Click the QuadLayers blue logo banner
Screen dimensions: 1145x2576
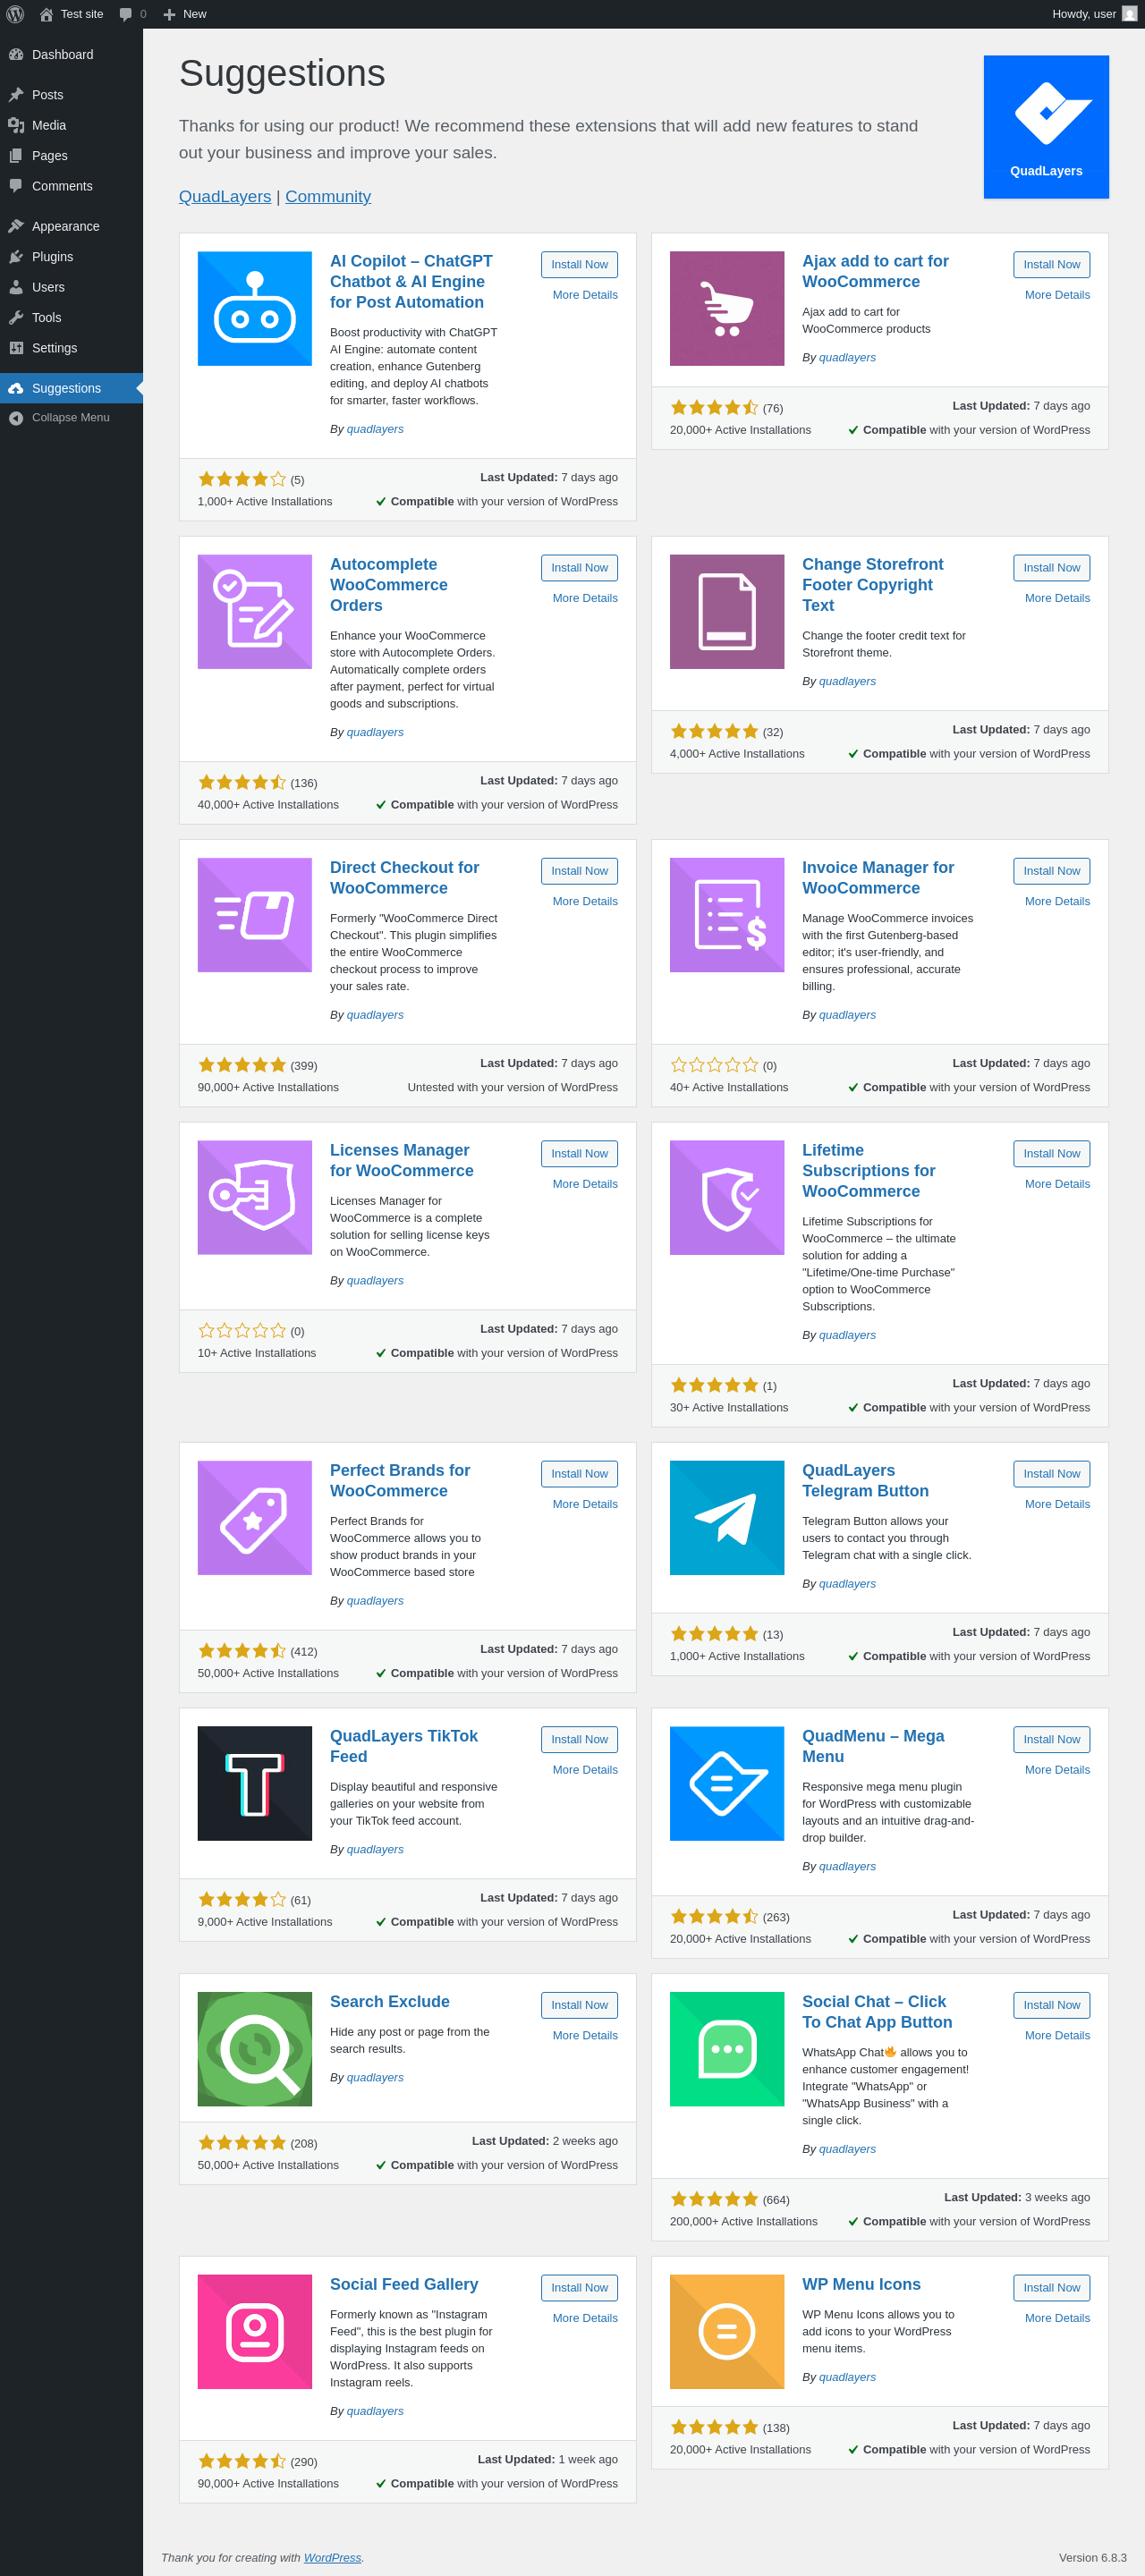(1045, 127)
